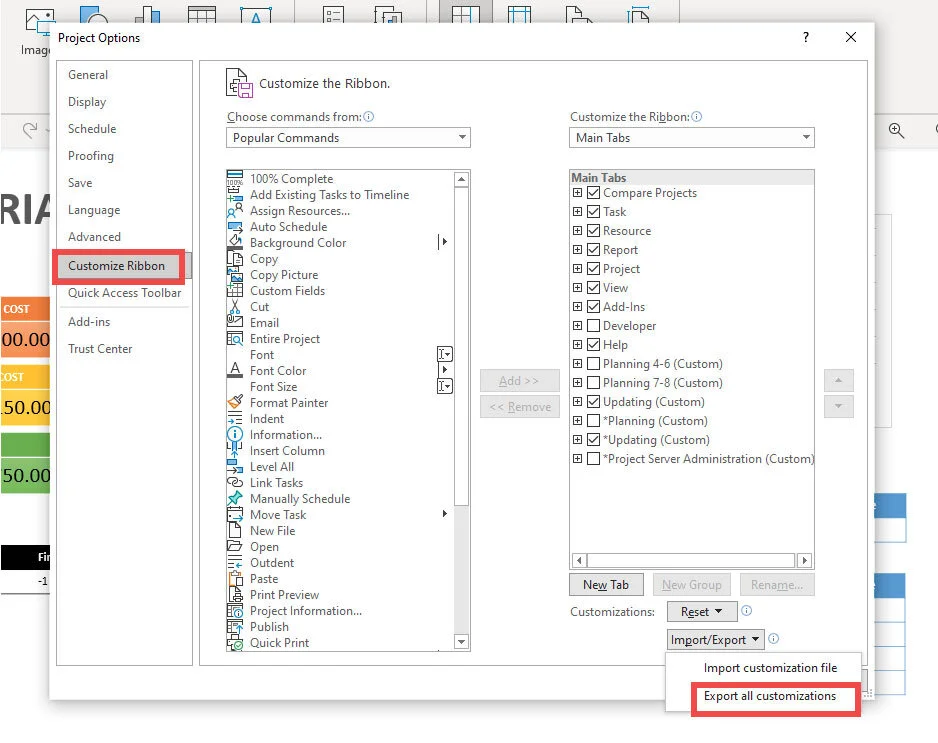The width and height of the screenshot is (938, 743).
Task: Click the Email command icon
Action: [234, 322]
